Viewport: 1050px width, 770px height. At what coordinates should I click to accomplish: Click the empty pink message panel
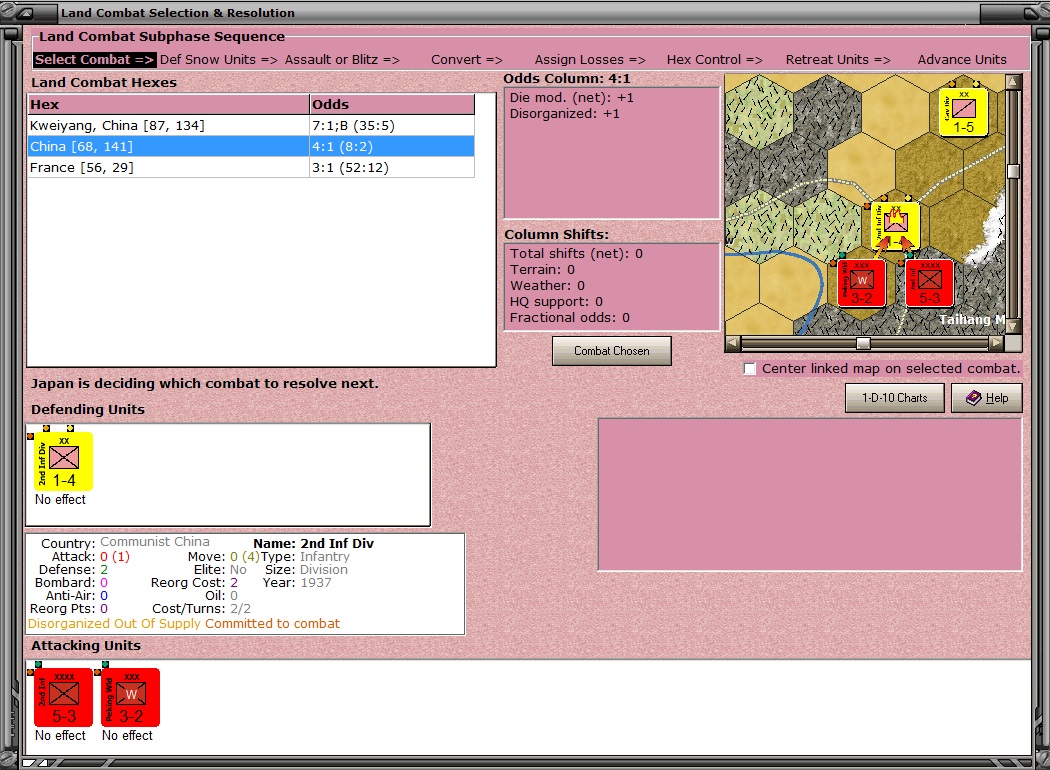click(x=810, y=495)
